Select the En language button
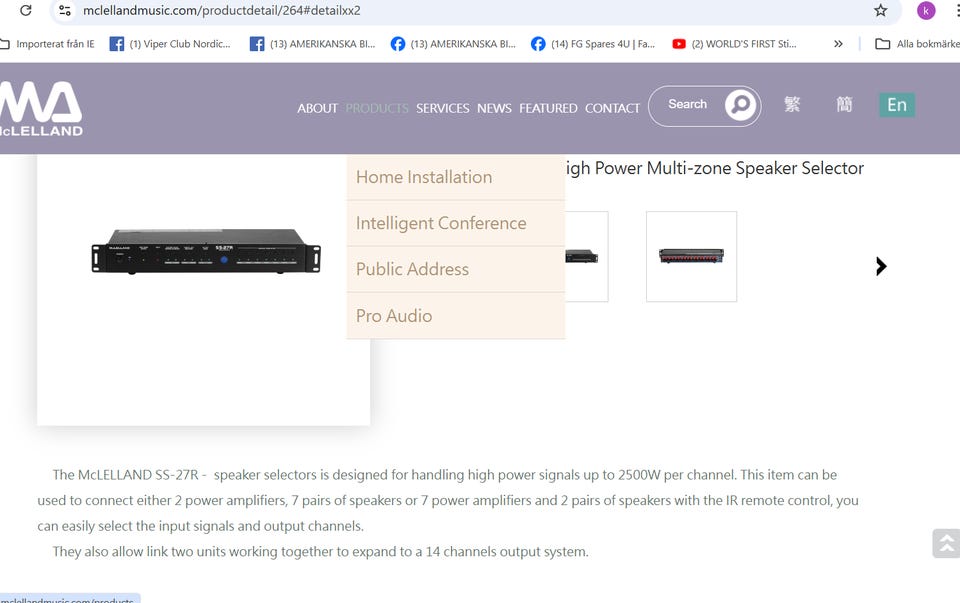Viewport: 960px width, 603px height. point(897,105)
